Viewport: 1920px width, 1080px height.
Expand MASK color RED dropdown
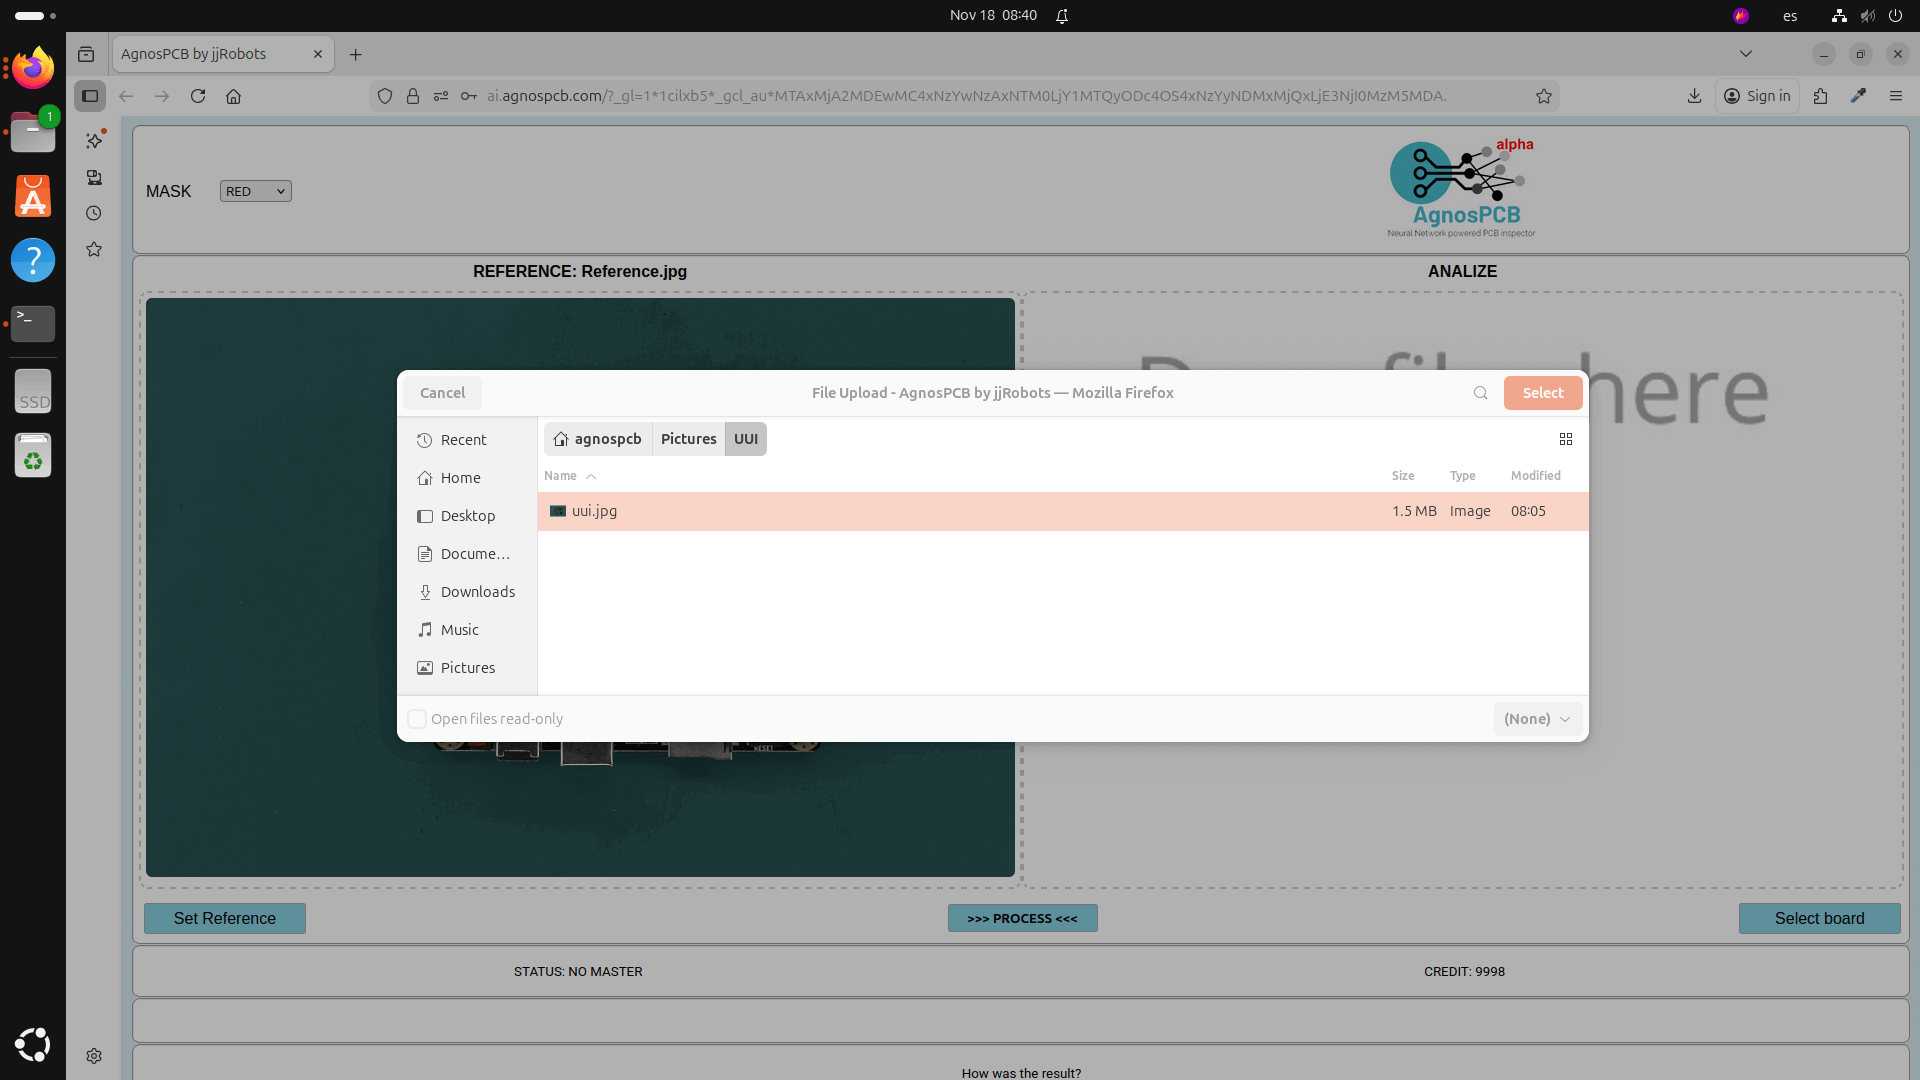click(255, 191)
